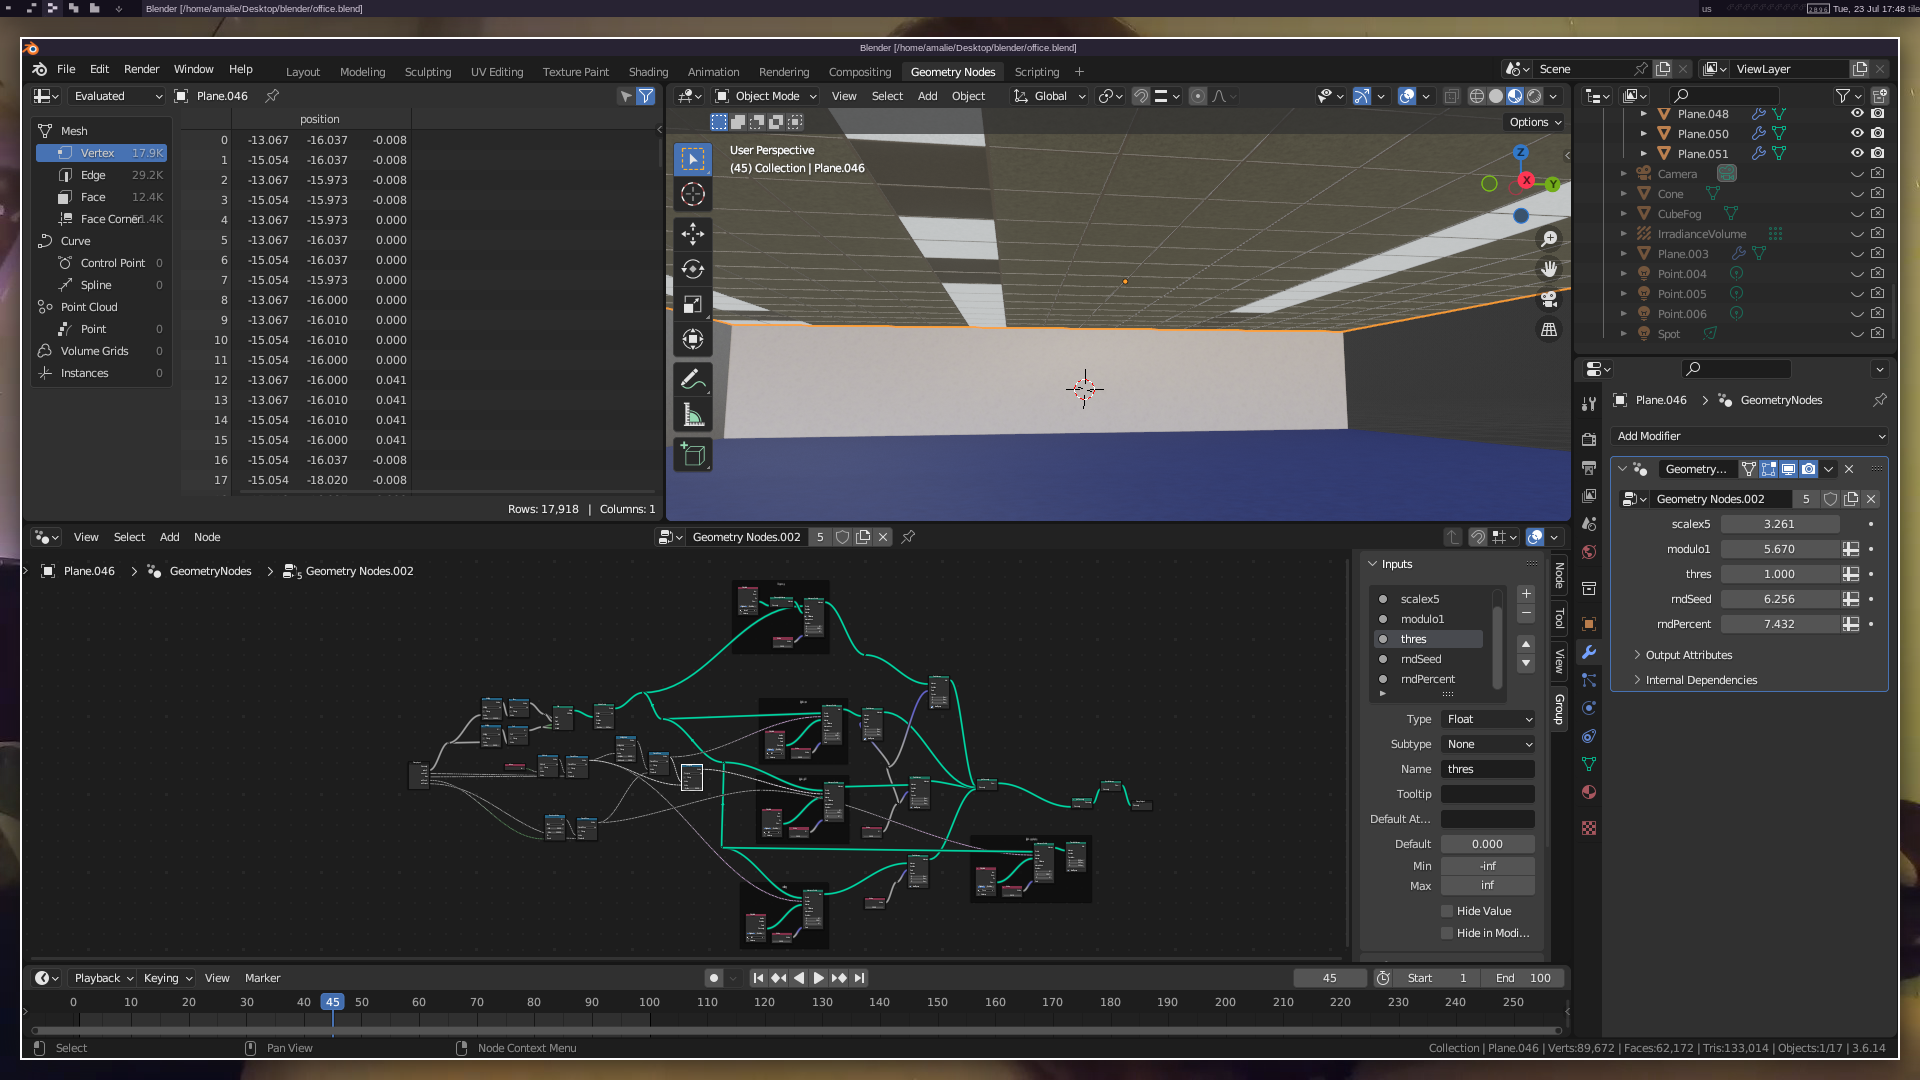Enable the Hide Value checkbox
Image resolution: width=1920 pixels, height=1080 pixels.
click(1447, 911)
